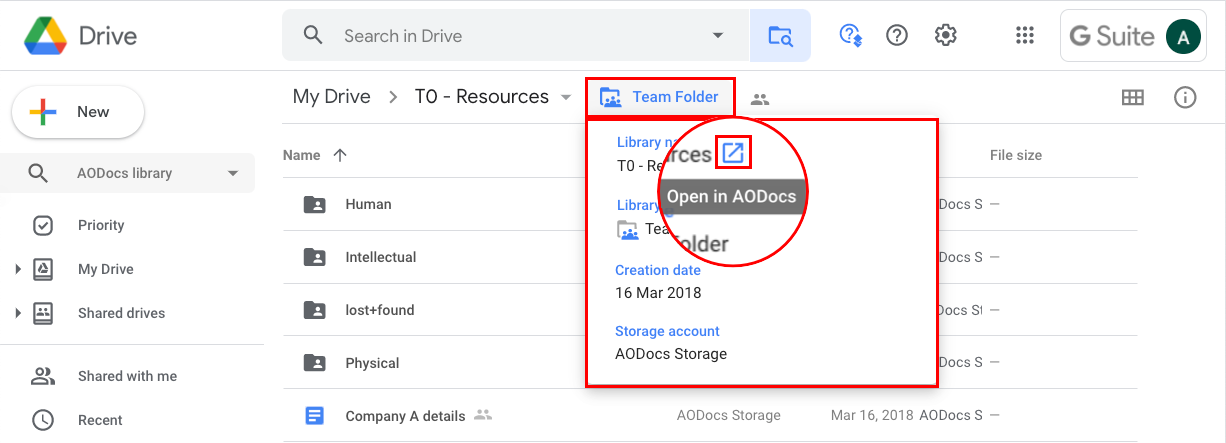
Task: Click the AODocs support icon
Action: tap(850, 36)
